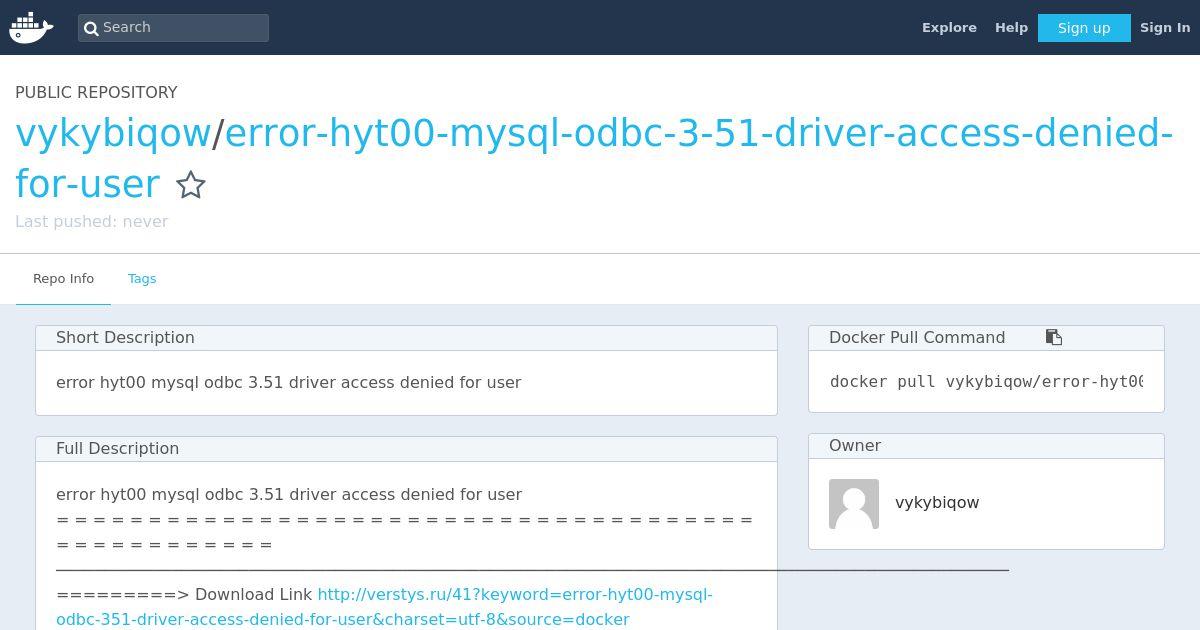The height and width of the screenshot is (630, 1200).
Task: Open the repository name link in title
Action: (594, 158)
